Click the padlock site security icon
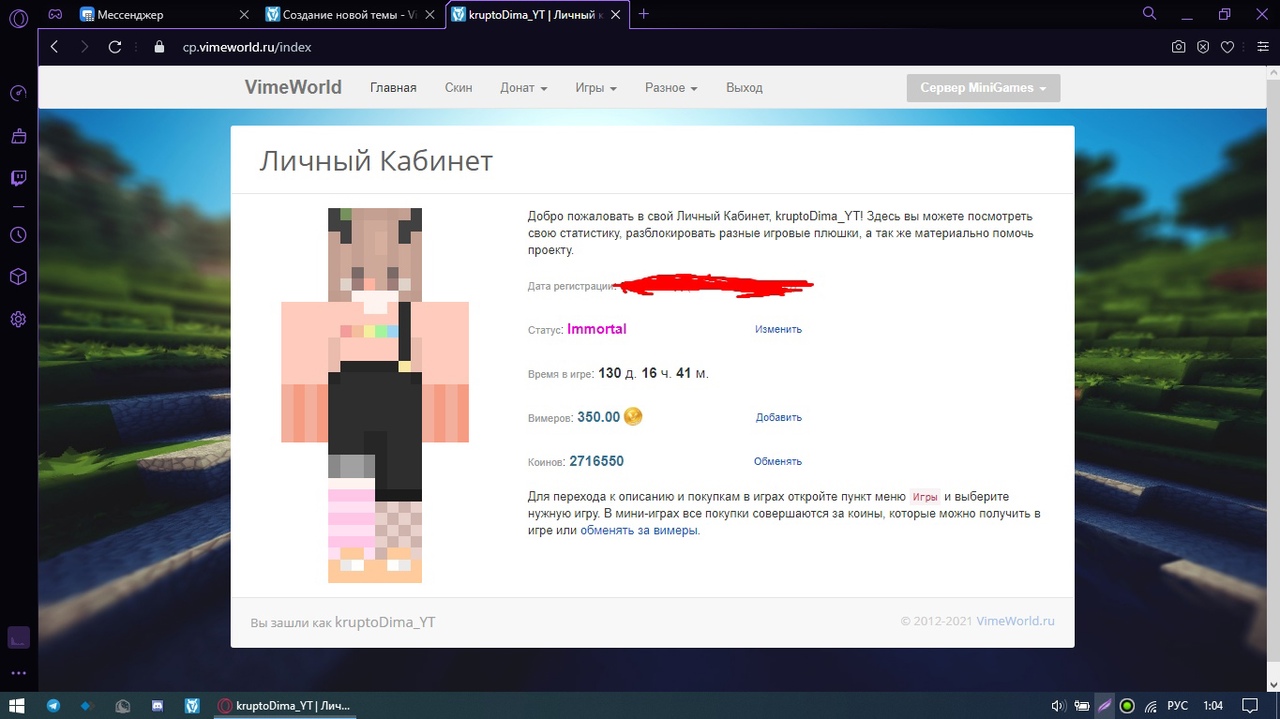 [158, 47]
